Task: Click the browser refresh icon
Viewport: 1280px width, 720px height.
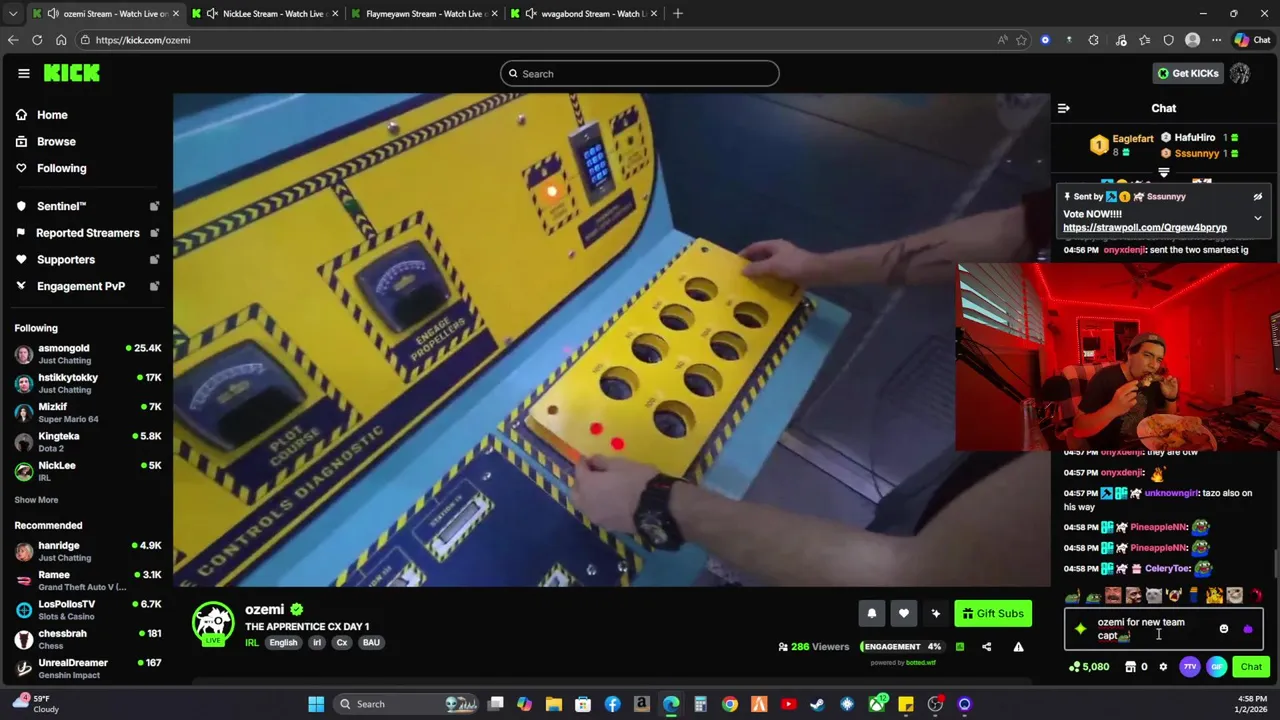Action: click(37, 40)
